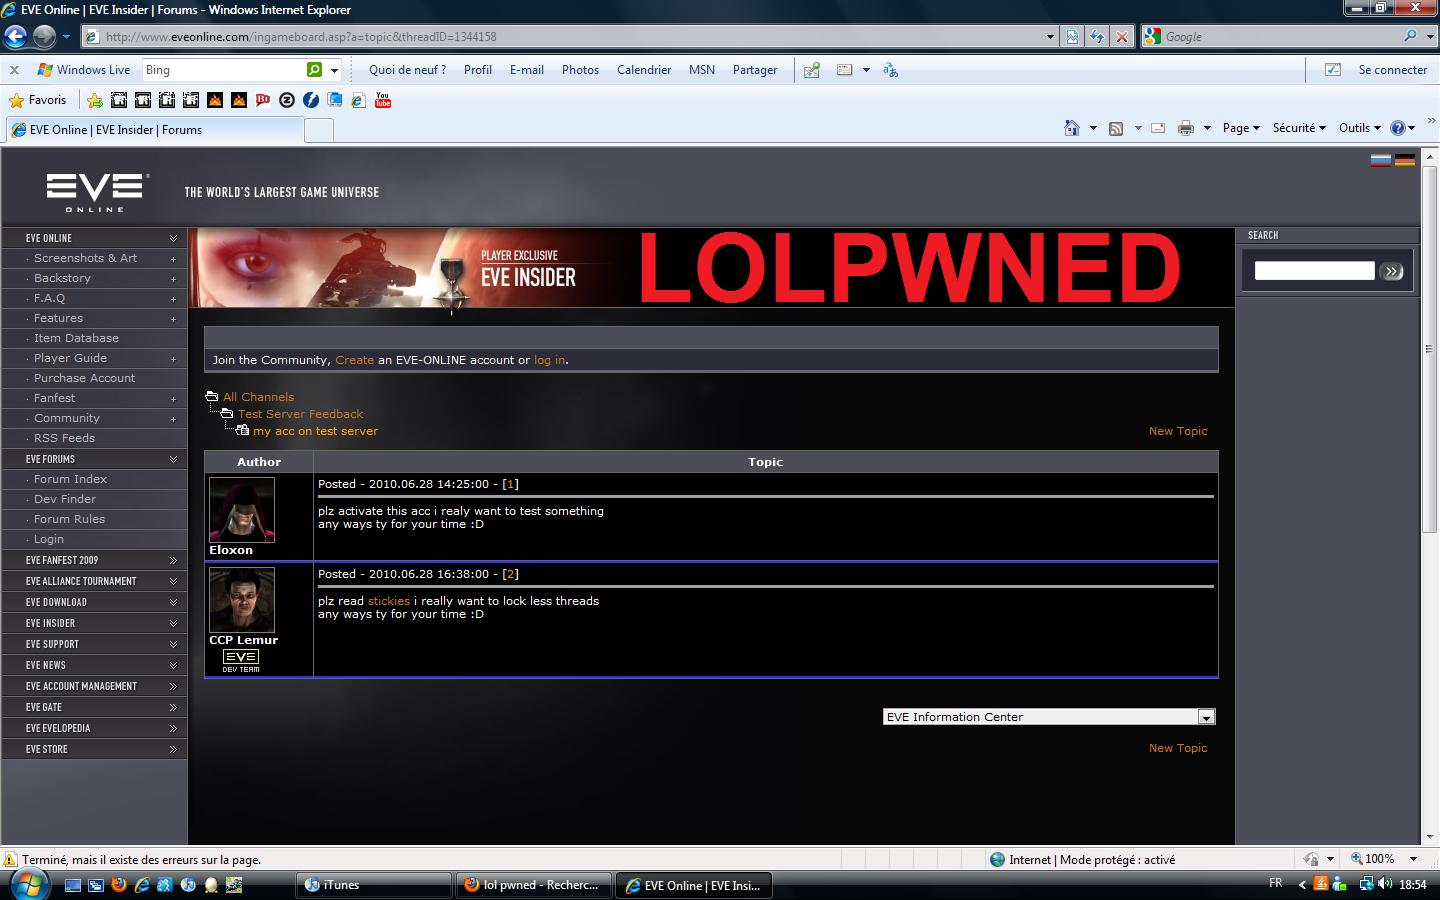Image resolution: width=1440 pixels, height=900 pixels.
Task: Launch Firefox from the quick launch bar
Action: 119,885
